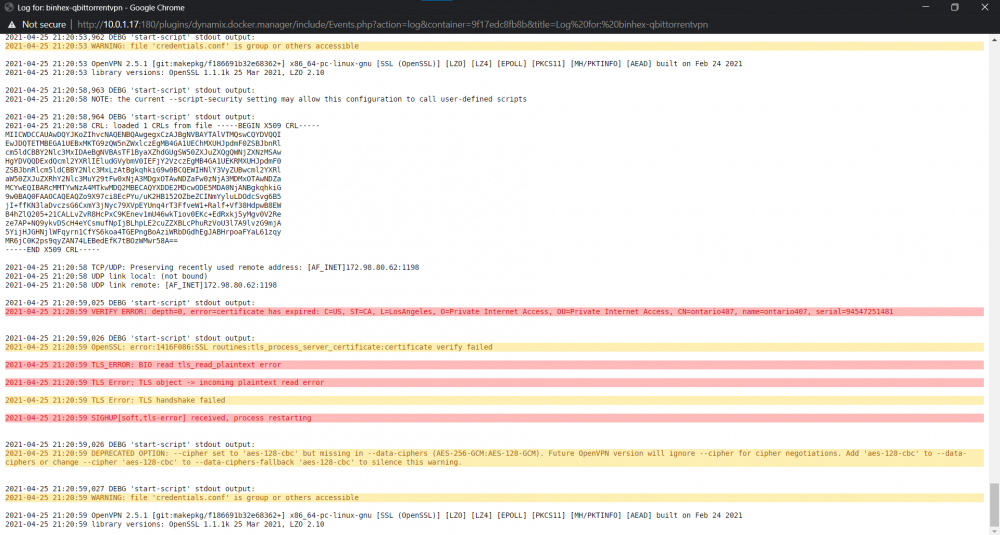Select 'TLS object -> incoming plaintext read error' line

click(x=494, y=383)
